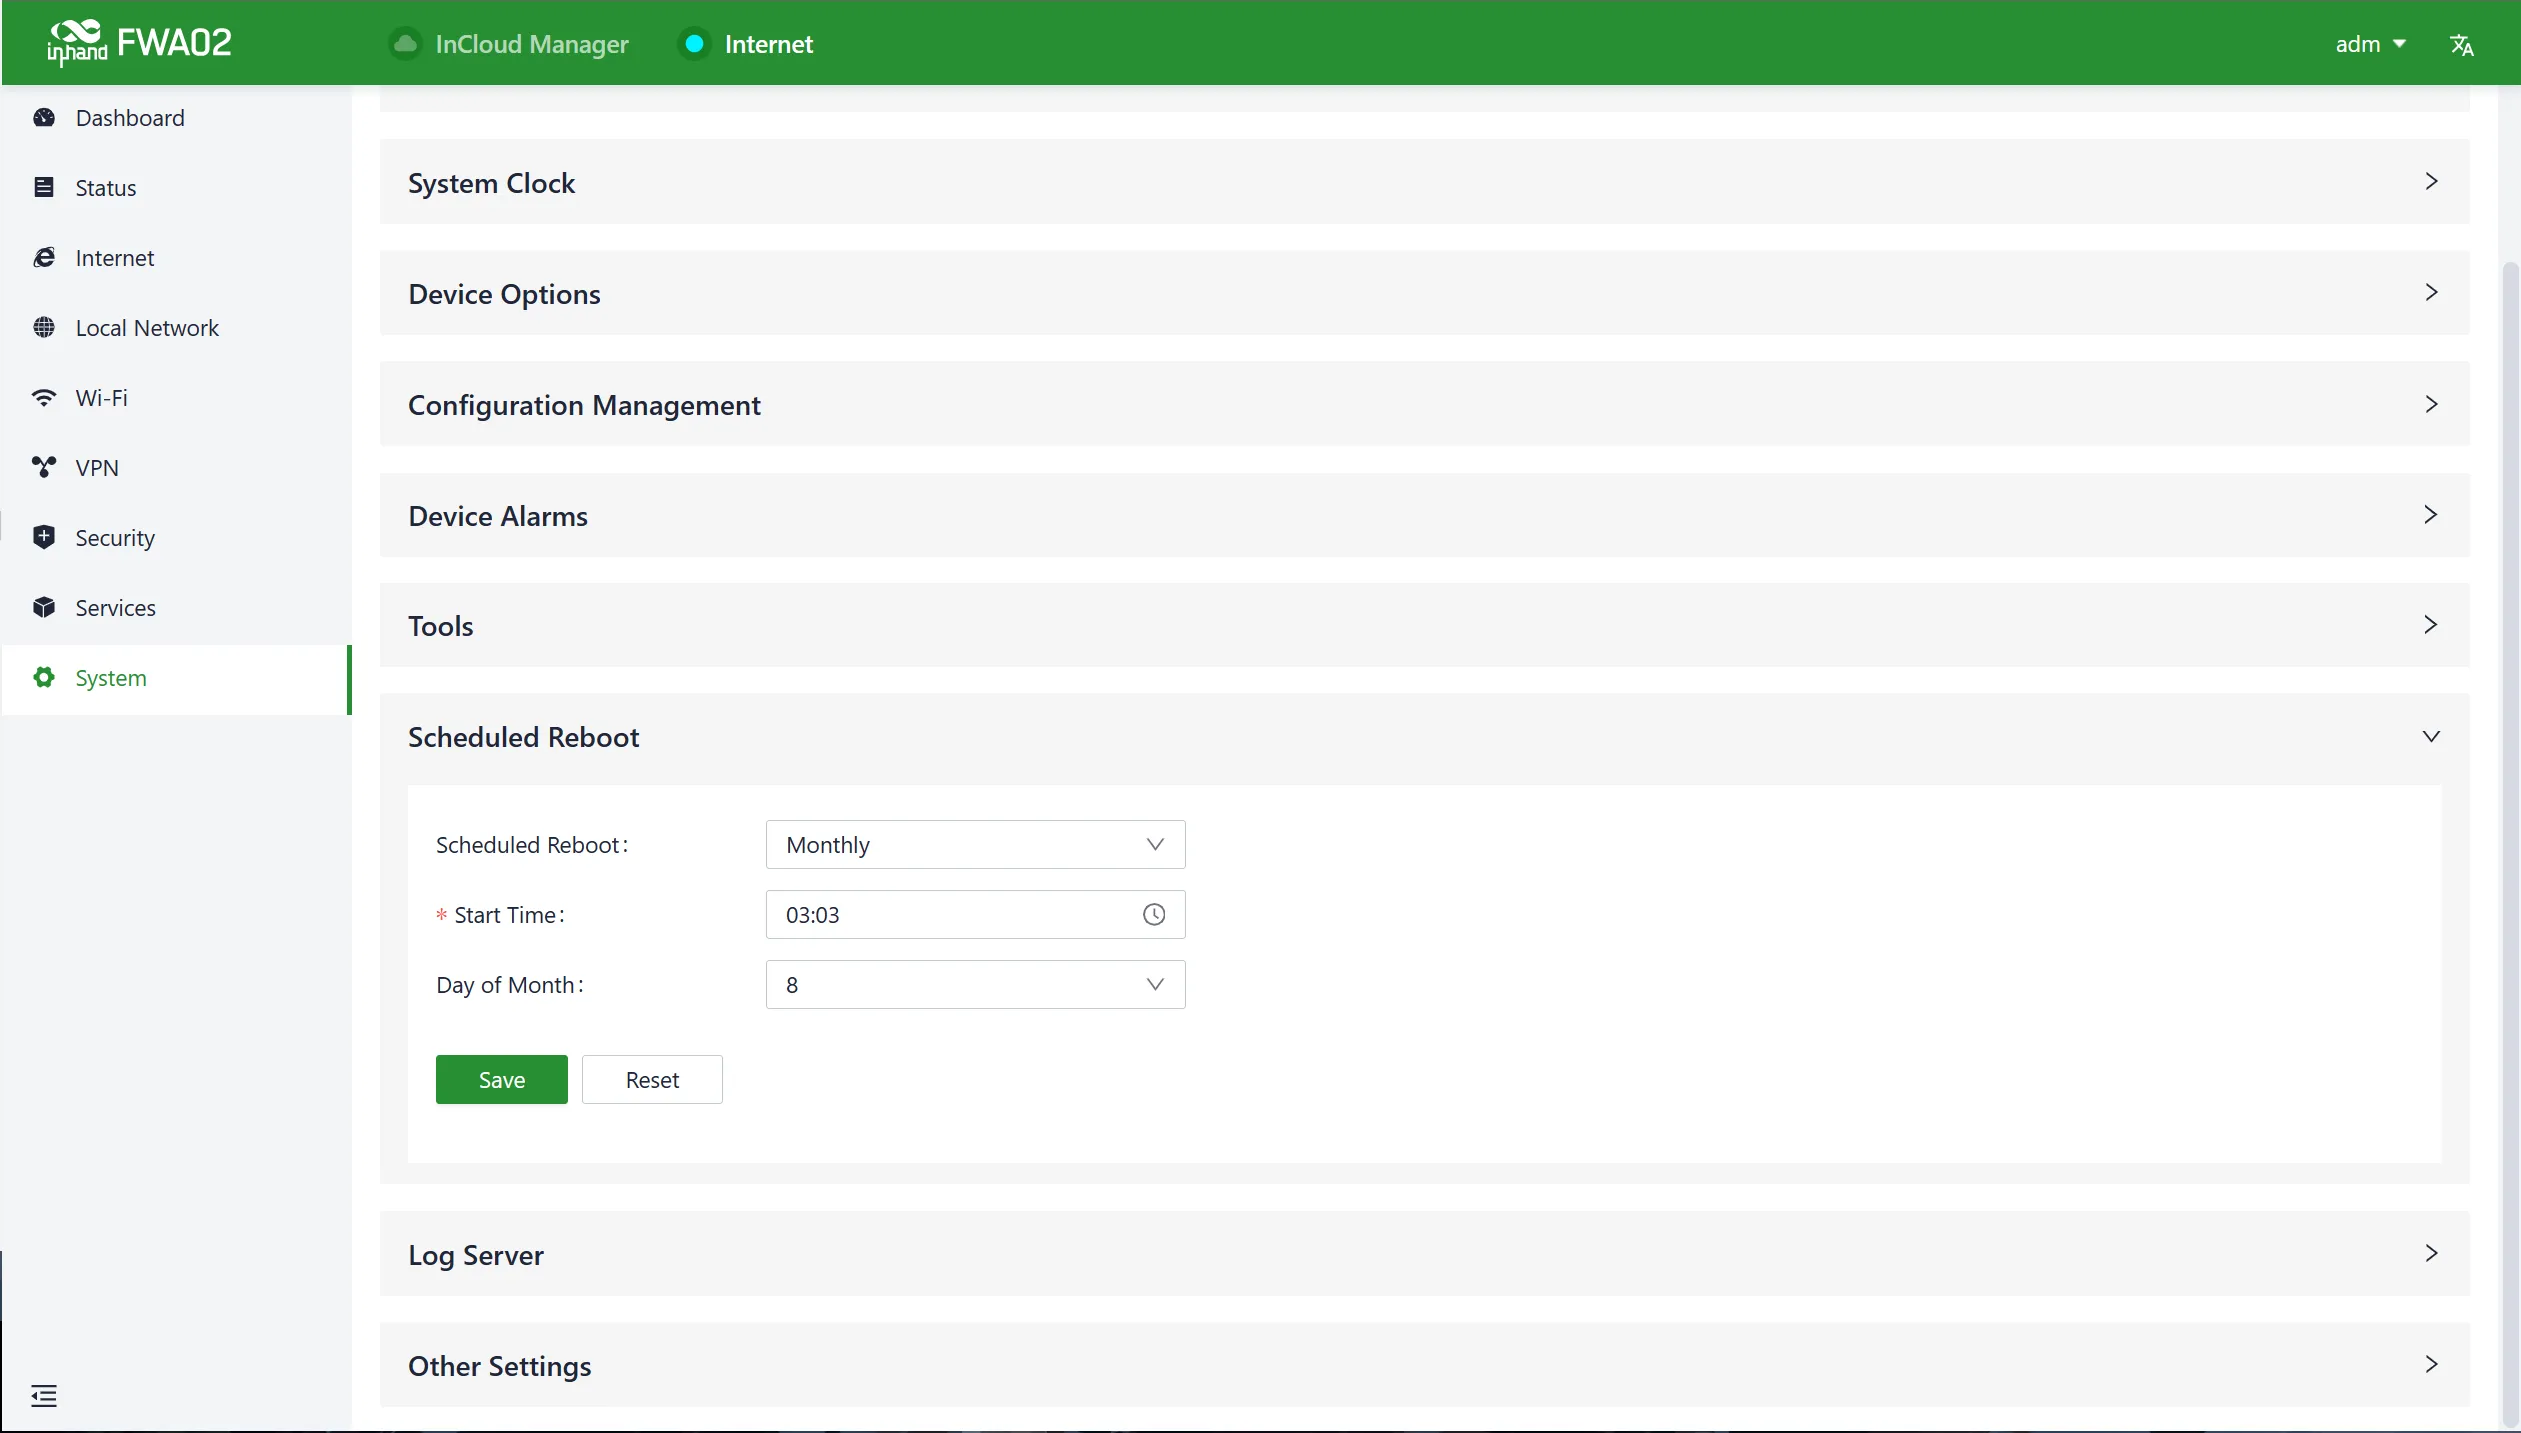This screenshot has height=1433, width=2521.
Task: Click the InHand FWA02 logo
Action: (139, 43)
